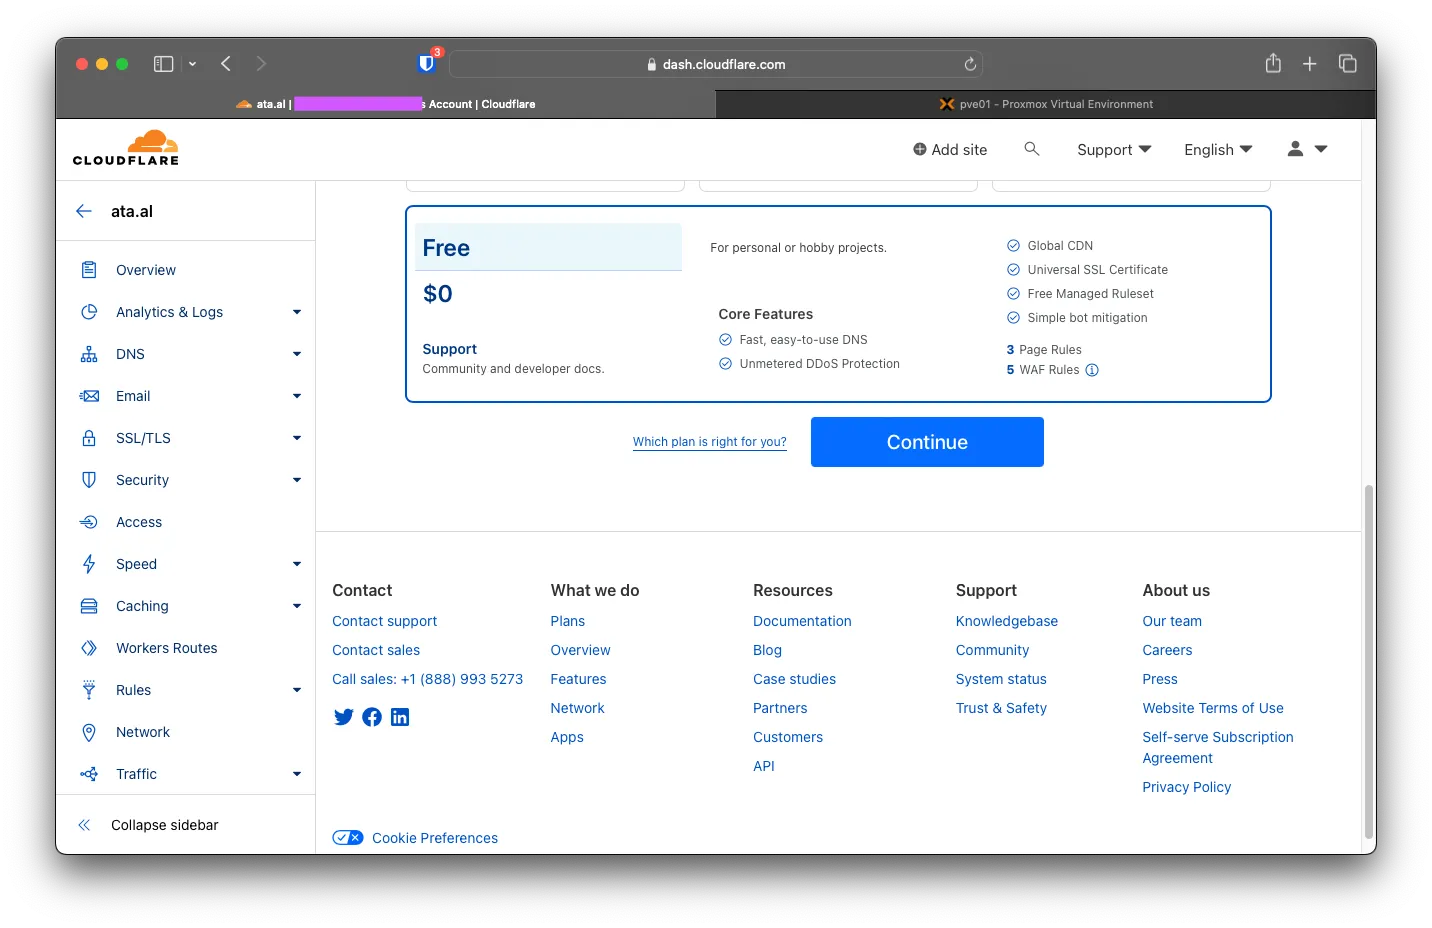Expand the Traffic submenu arrow
1432x928 pixels.
pos(297,774)
